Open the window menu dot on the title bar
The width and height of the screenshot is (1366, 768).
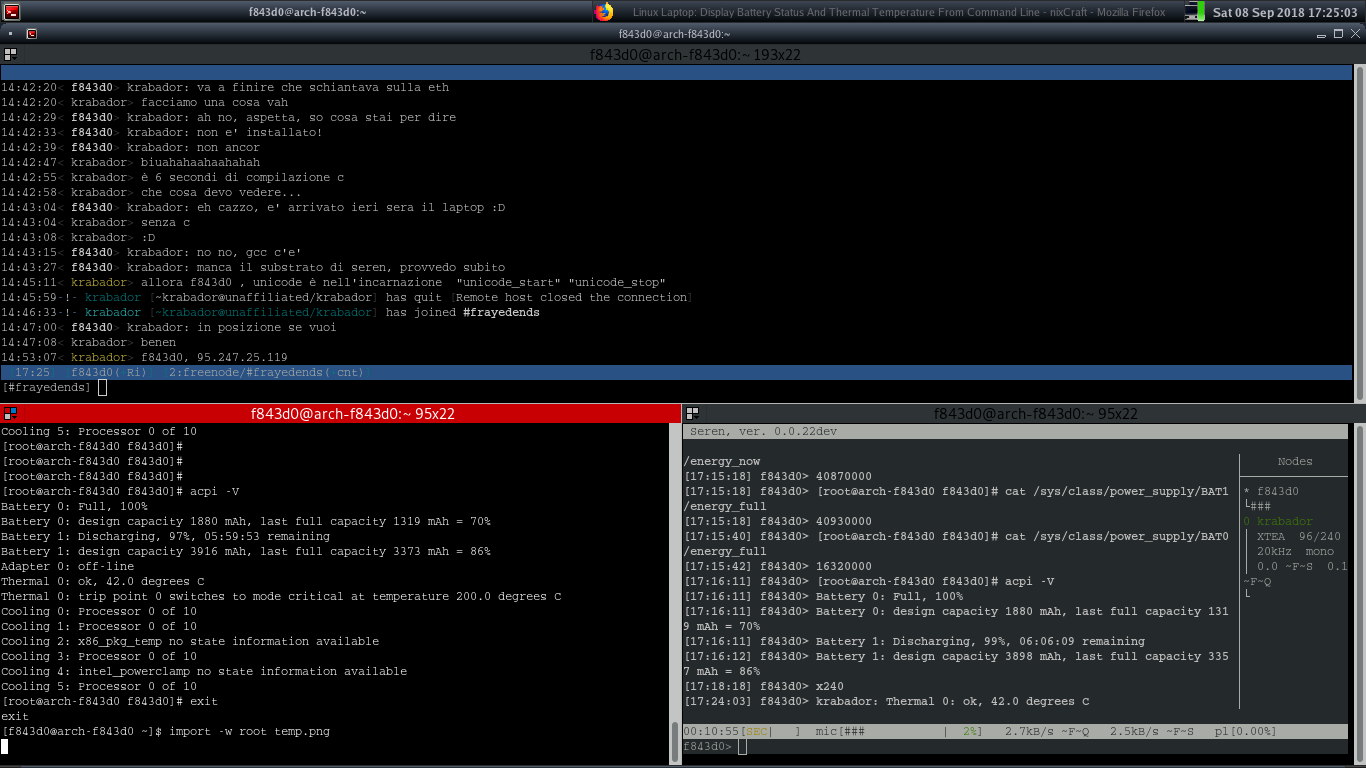tap(10, 33)
